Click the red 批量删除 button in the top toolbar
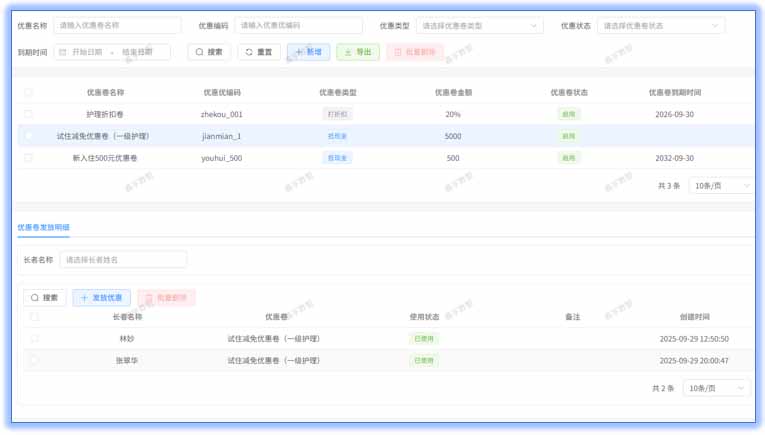Screen dimensions: 765x435 [414, 52]
